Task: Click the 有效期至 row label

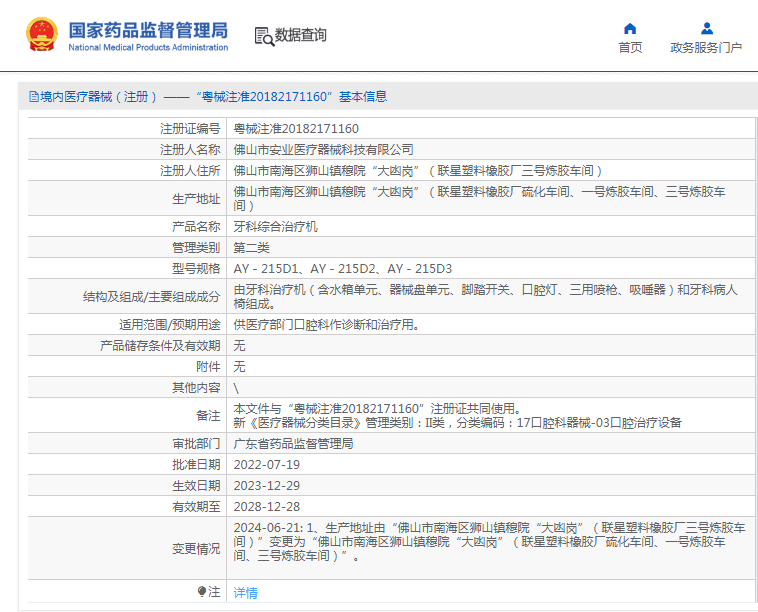Action: (196, 507)
